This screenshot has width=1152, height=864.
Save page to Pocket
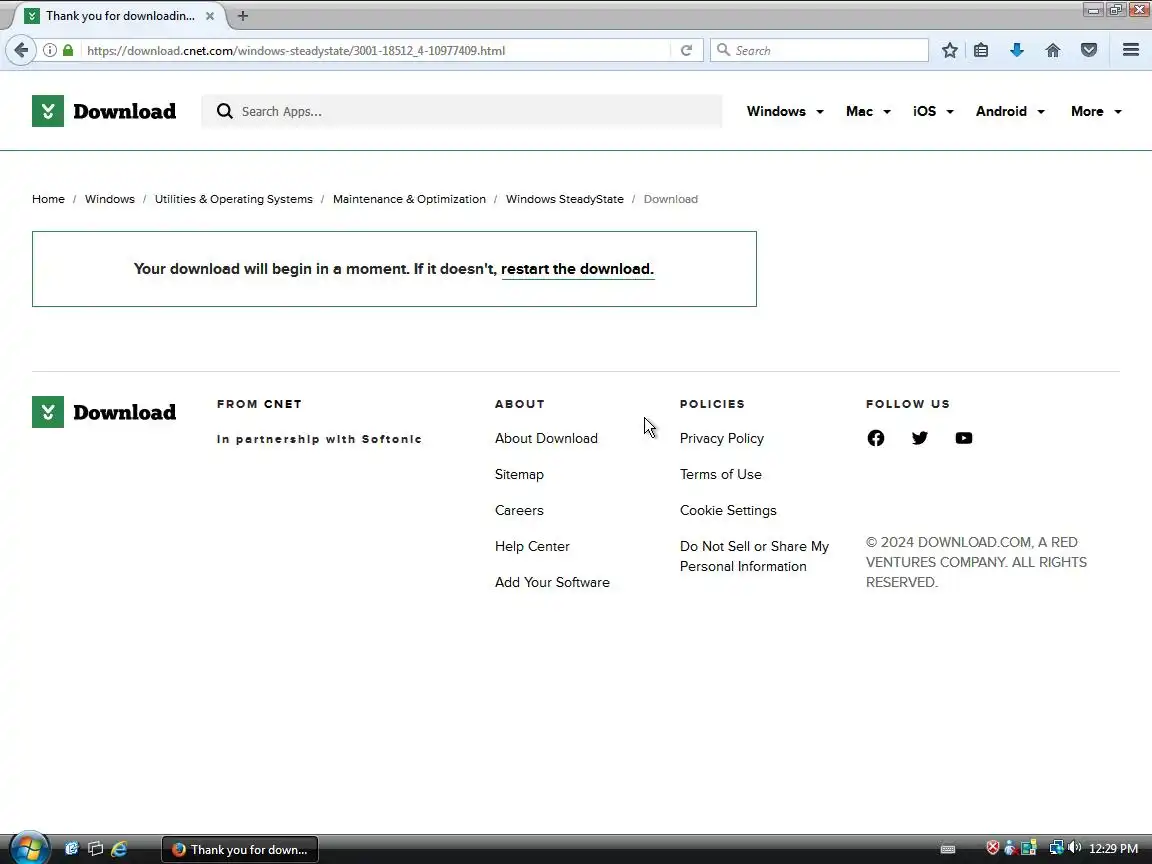(1089, 50)
